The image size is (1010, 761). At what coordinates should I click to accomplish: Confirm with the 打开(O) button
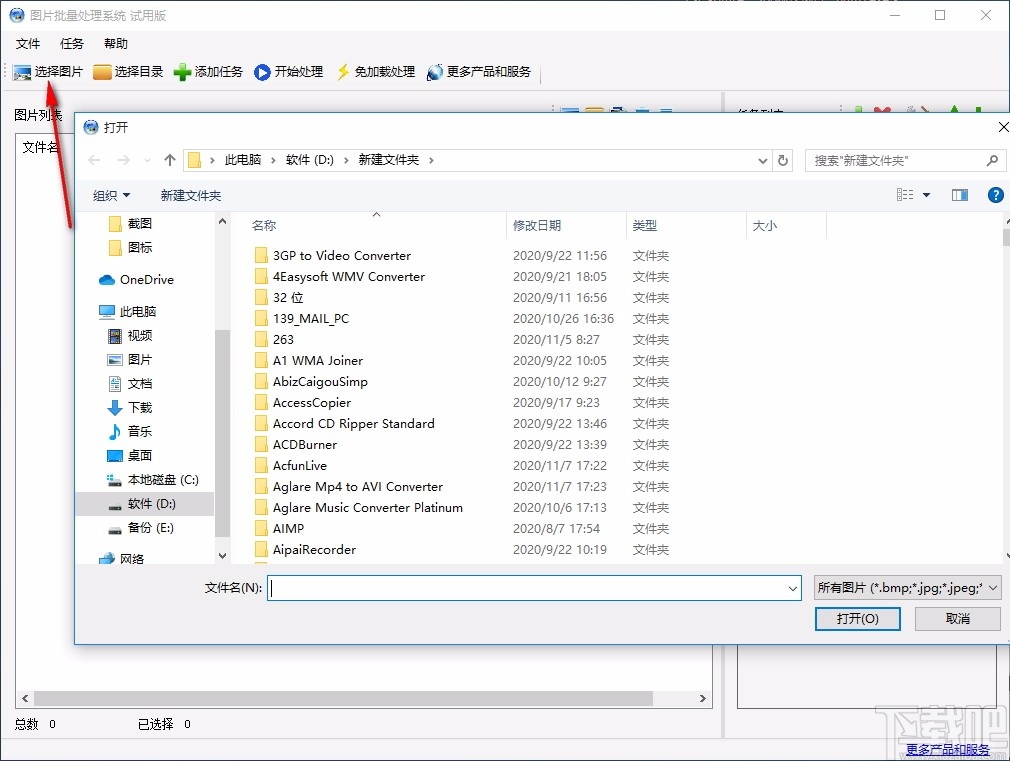pos(857,618)
